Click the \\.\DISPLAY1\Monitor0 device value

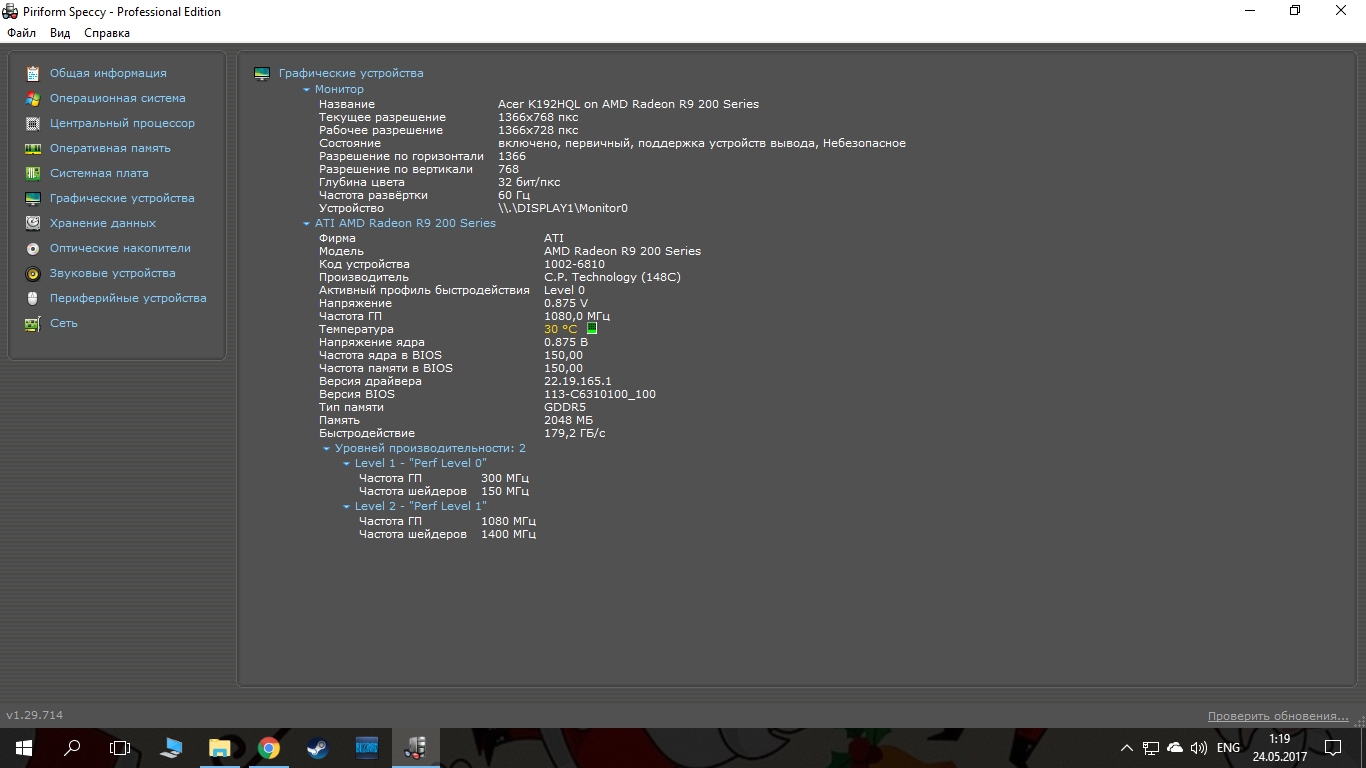[x=563, y=208]
